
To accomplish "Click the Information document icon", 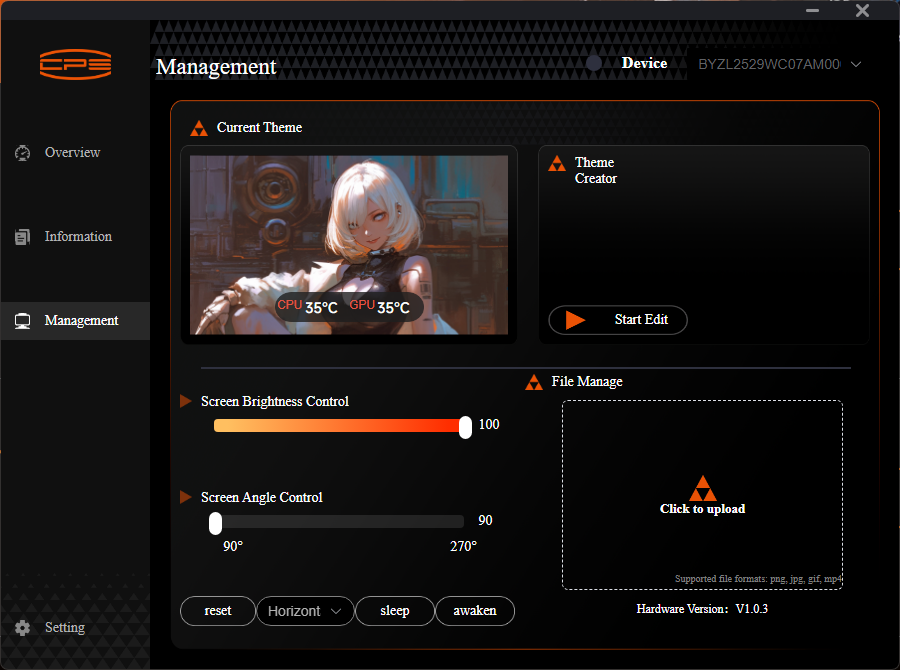I will [x=22, y=237].
